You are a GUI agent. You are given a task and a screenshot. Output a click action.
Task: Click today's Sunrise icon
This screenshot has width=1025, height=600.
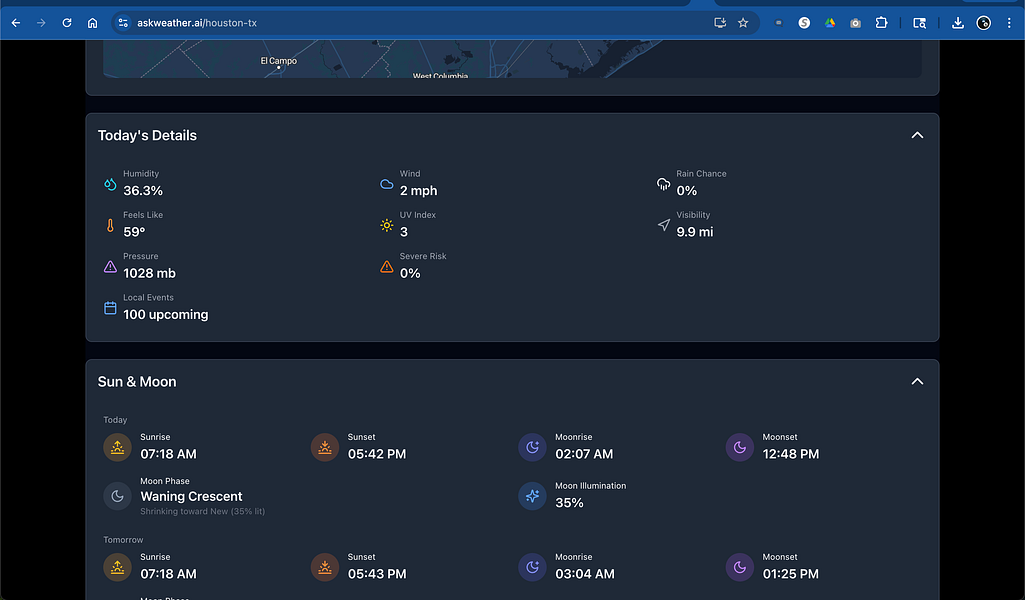(117, 447)
